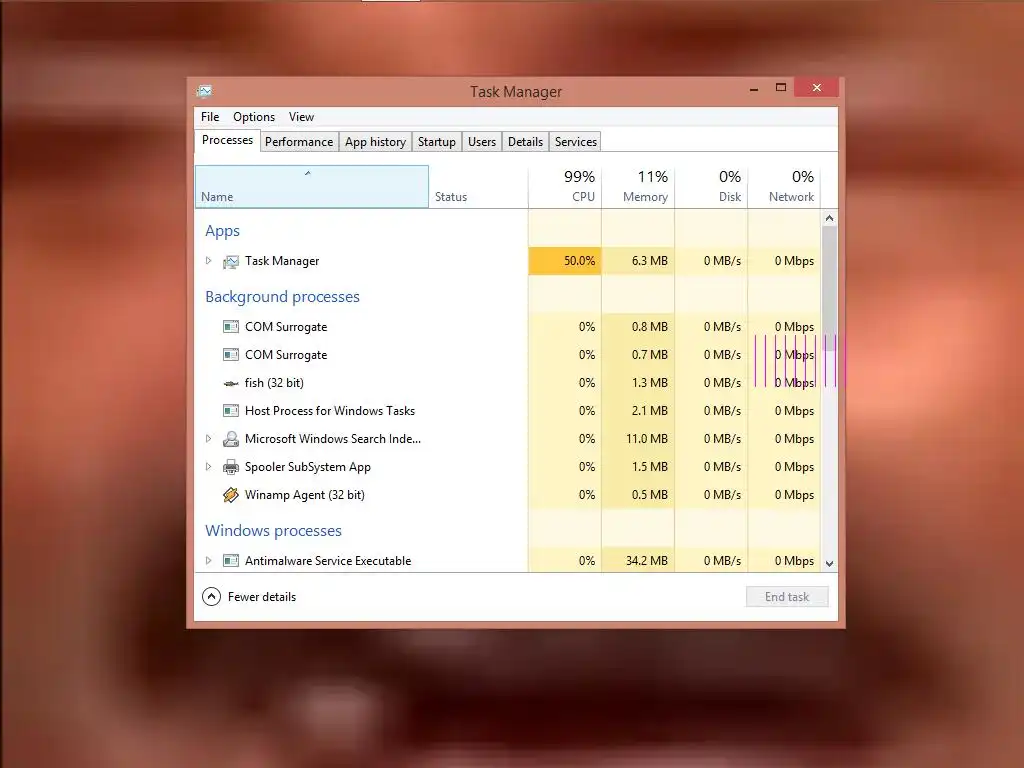This screenshot has width=1024, height=768.
Task: Click Fewer details circle arrow icon
Action: pos(212,596)
